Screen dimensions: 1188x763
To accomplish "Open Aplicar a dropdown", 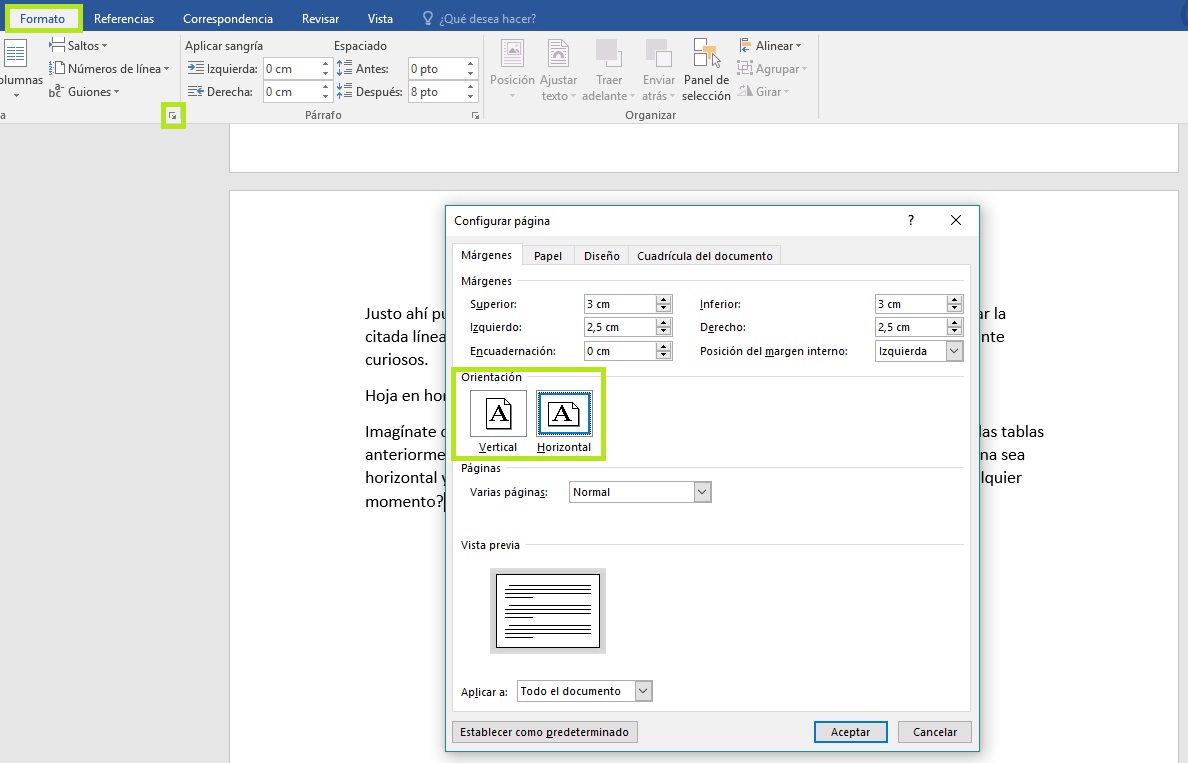I will tap(585, 691).
